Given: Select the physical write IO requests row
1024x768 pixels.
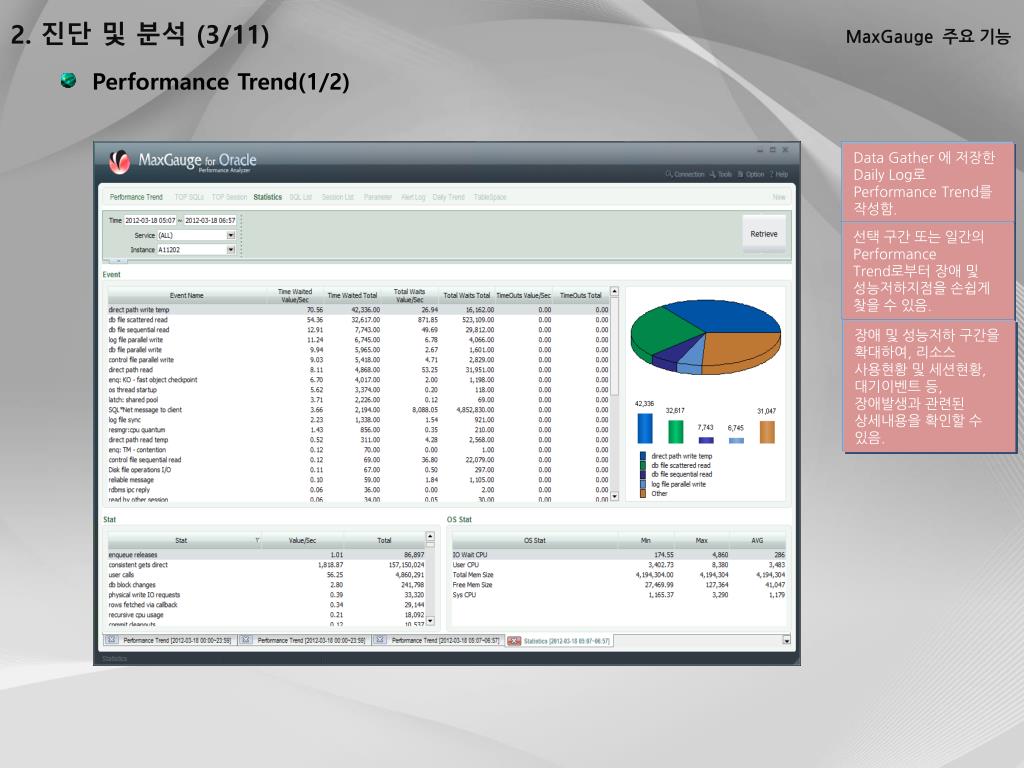Looking at the screenshot, I should point(266,595).
